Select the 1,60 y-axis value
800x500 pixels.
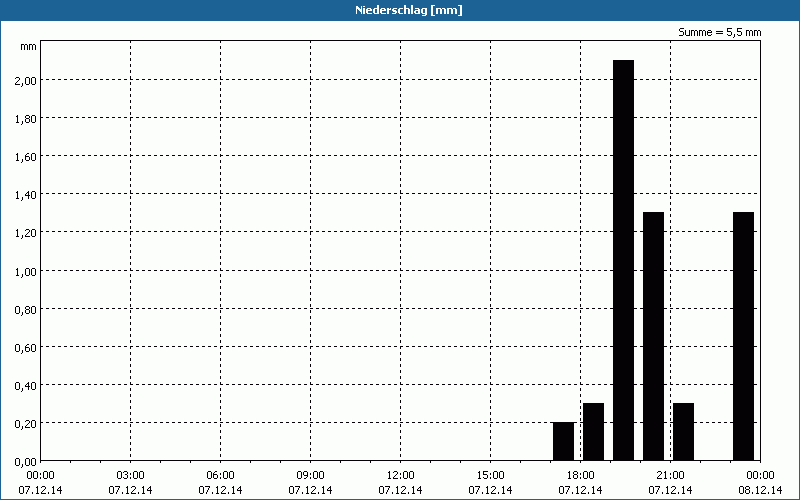[x=26, y=157]
